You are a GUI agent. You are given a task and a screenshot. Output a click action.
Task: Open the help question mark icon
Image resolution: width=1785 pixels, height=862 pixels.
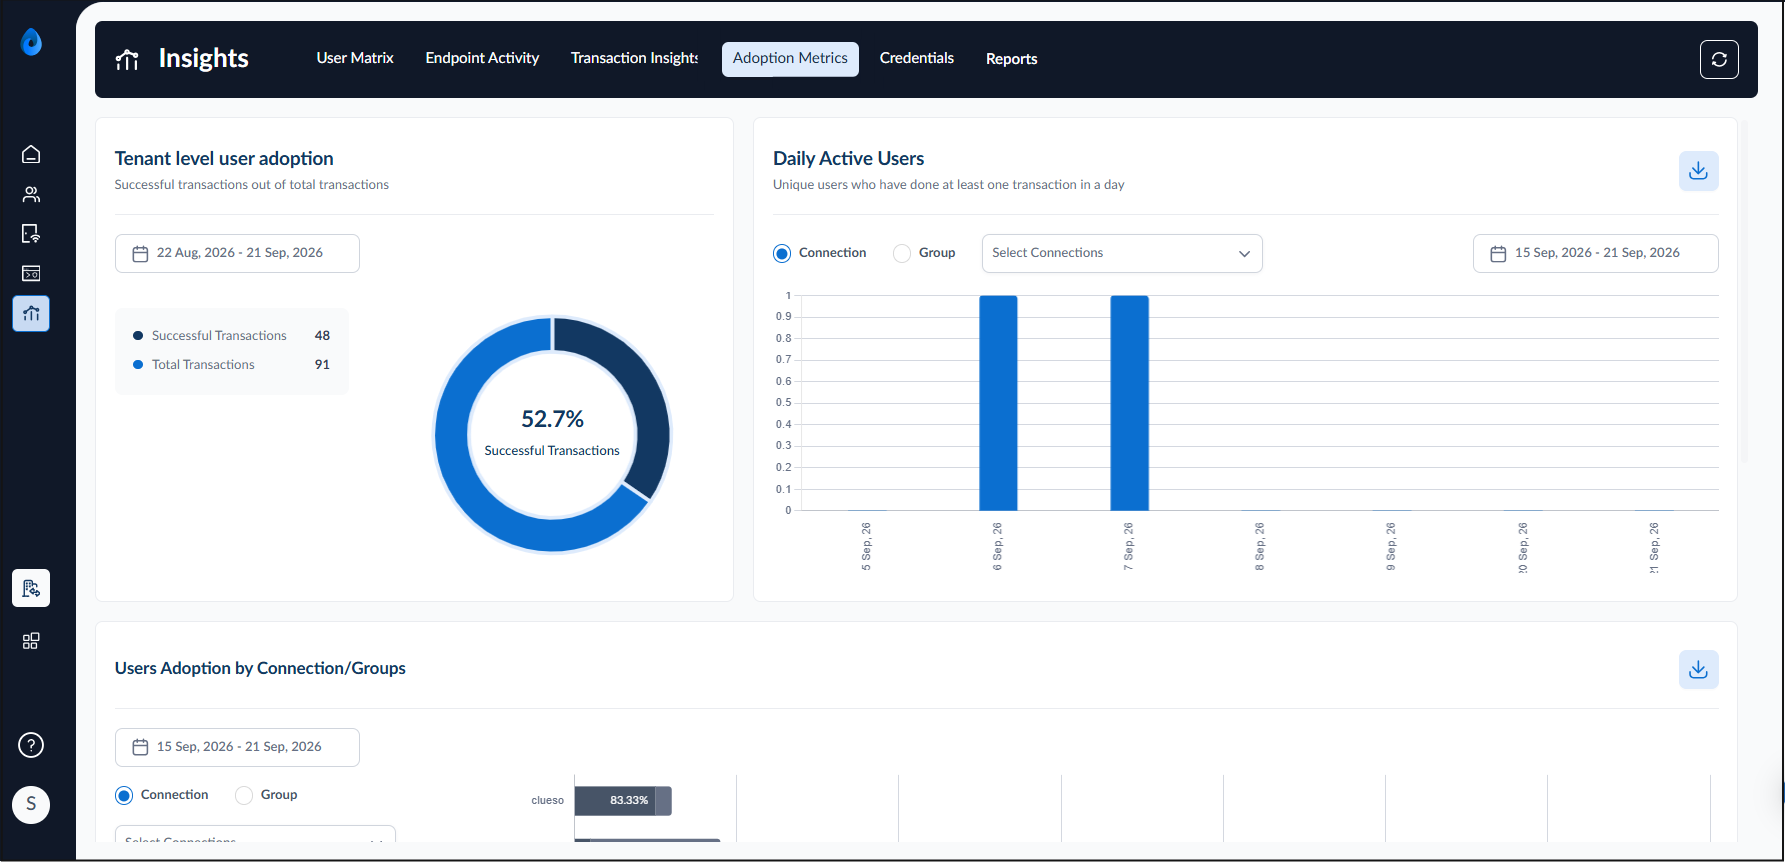[31, 745]
